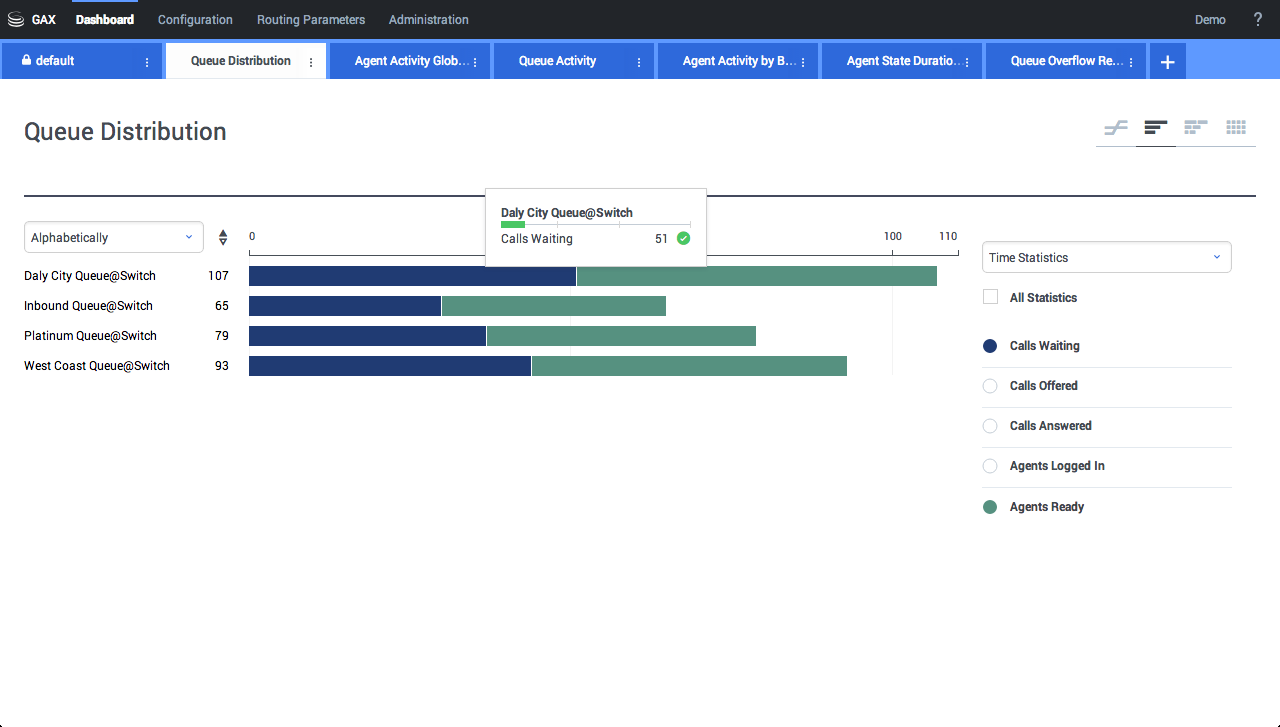Open the Routing Parameters menu
The image size is (1280, 727).
click(x=311, y=20)
